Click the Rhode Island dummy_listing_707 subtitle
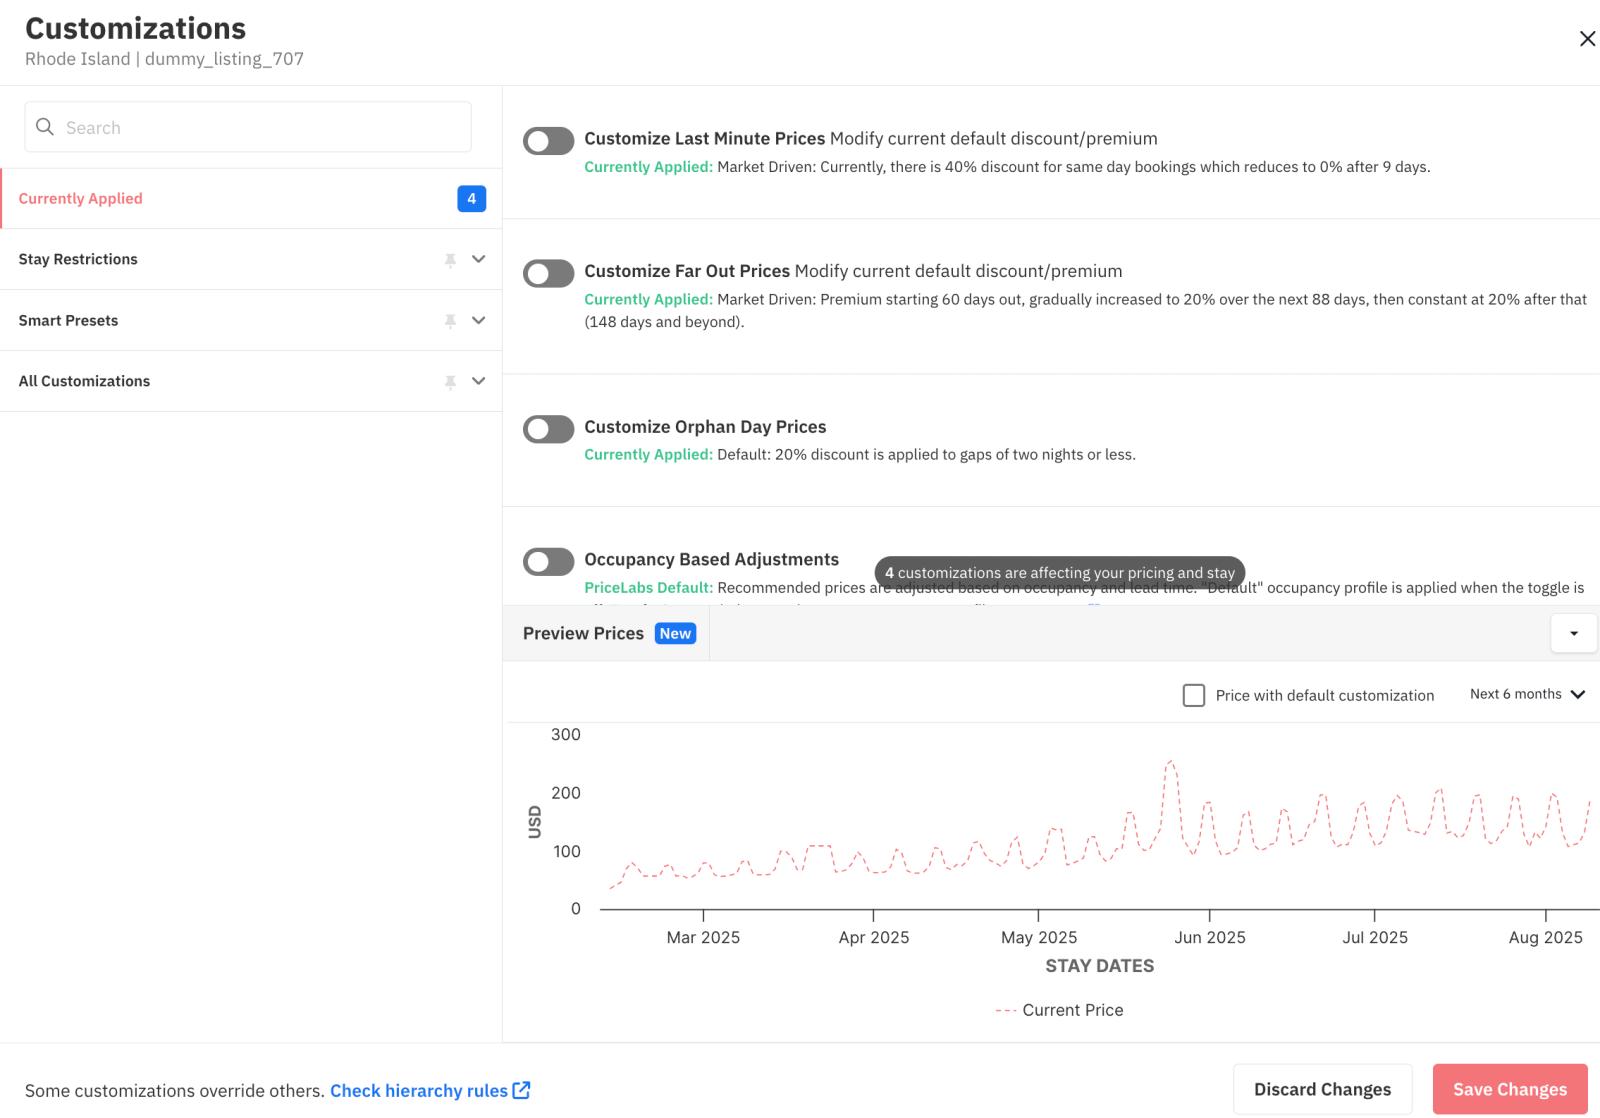Image resolution: width=1600 pixels, height=1118 pixels. tap(164, 59)
